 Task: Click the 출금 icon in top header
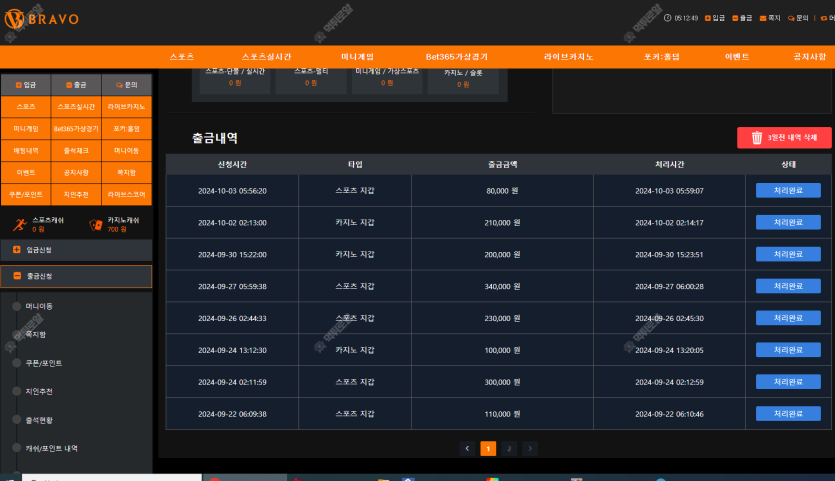tap(735, 18)
